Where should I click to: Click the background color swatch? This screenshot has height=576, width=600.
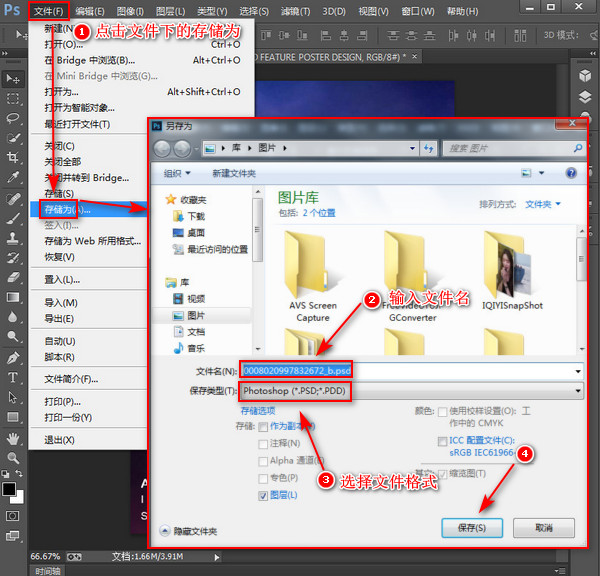coord(19,498)
